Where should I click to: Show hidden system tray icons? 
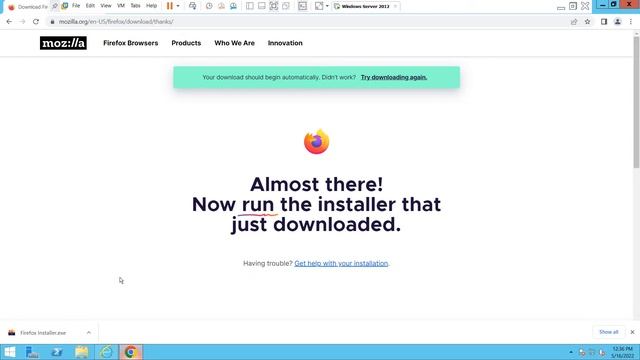(x=571, y=352)
